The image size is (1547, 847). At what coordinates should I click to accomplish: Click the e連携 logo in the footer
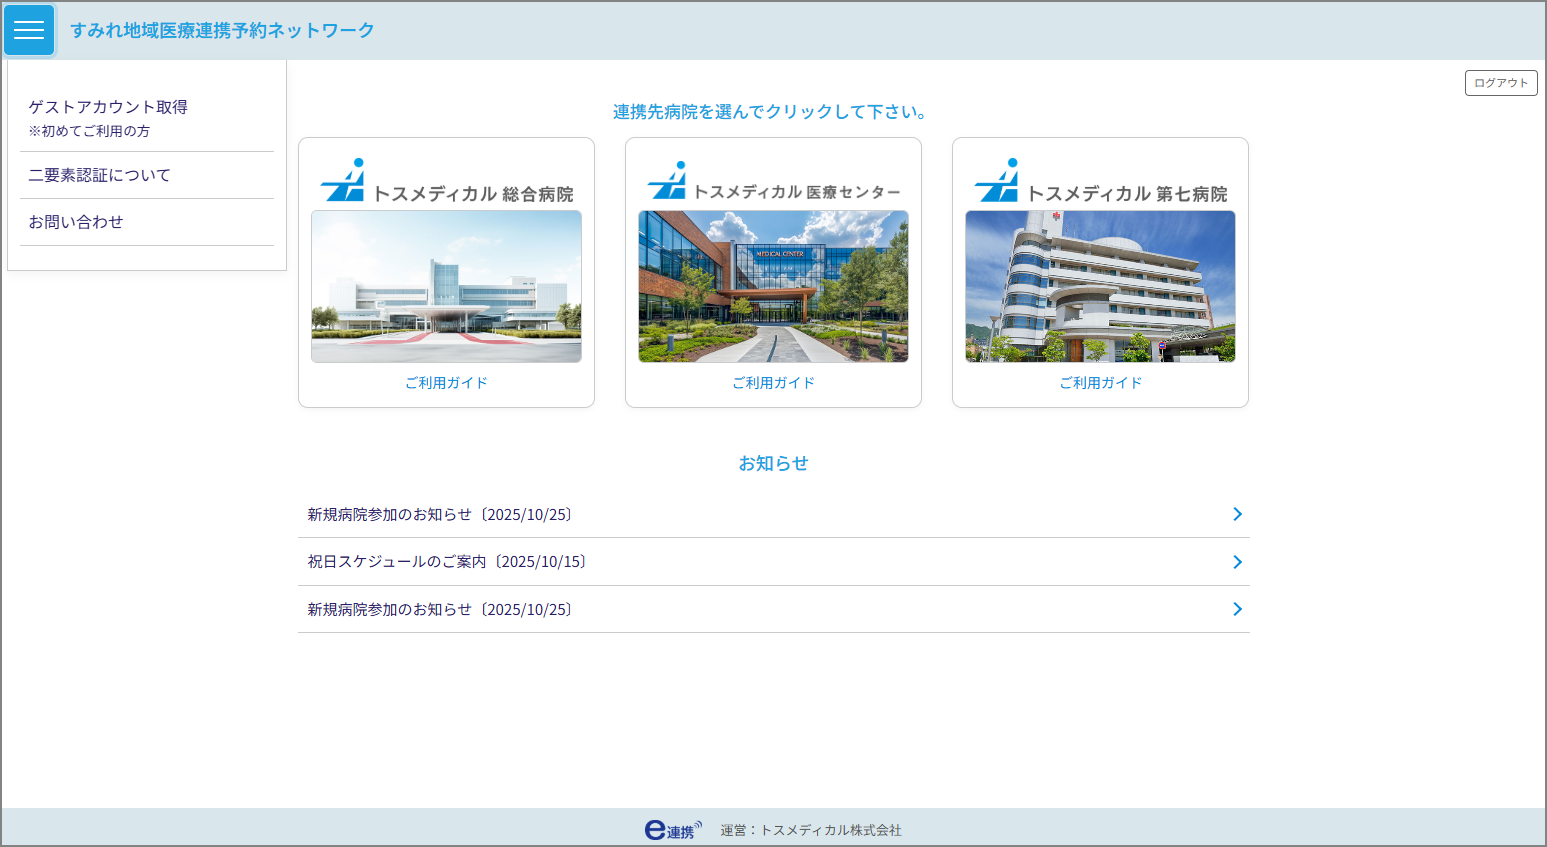[673, 830]
